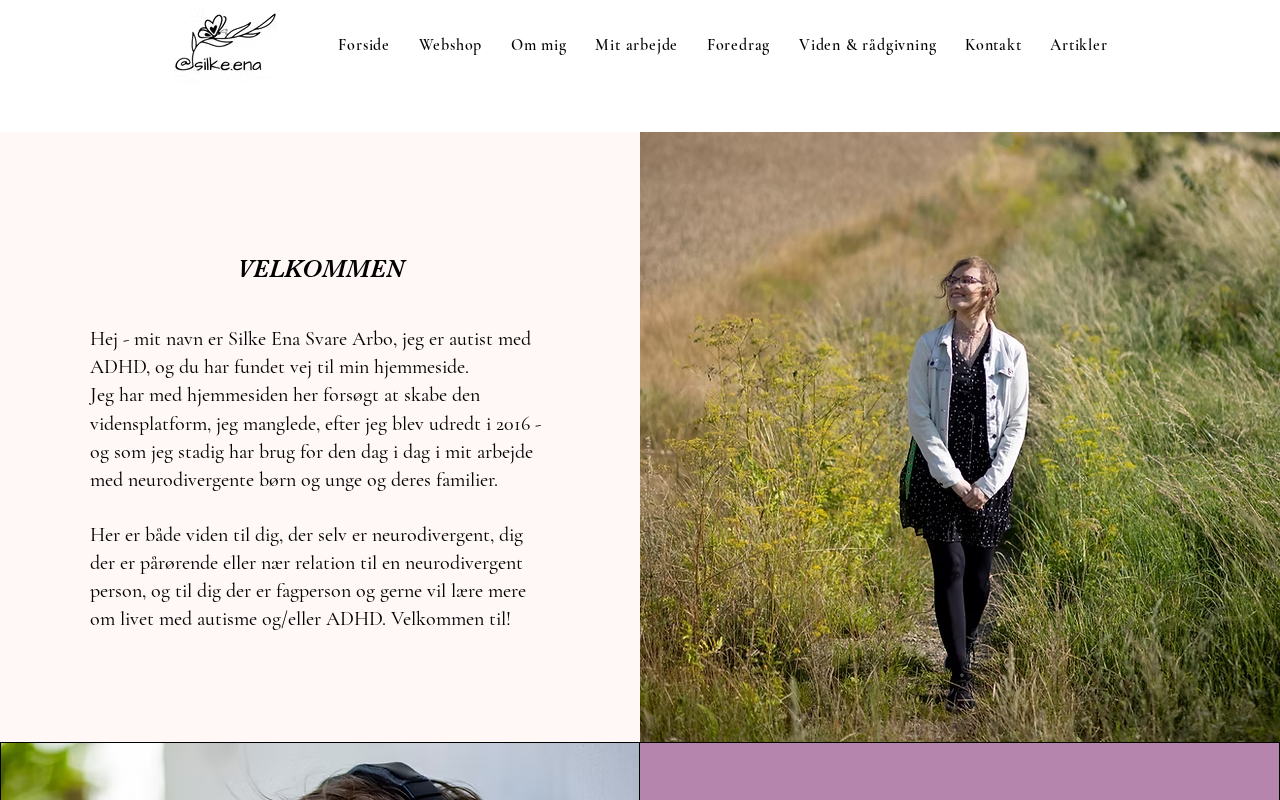
Task: Click the pale pink welcome section background
Action: coord(320,190)
